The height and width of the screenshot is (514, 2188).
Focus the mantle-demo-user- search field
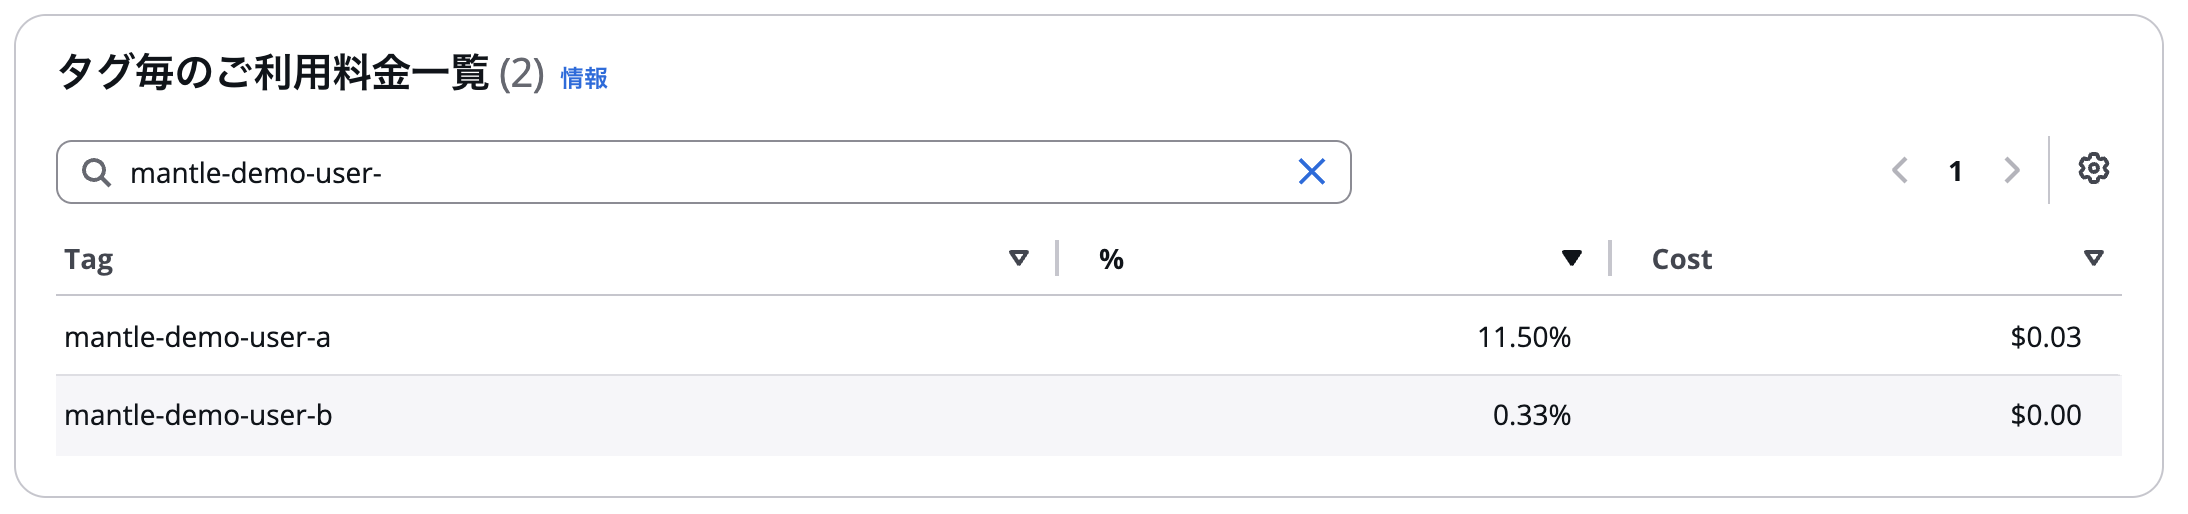click(703, 172)
